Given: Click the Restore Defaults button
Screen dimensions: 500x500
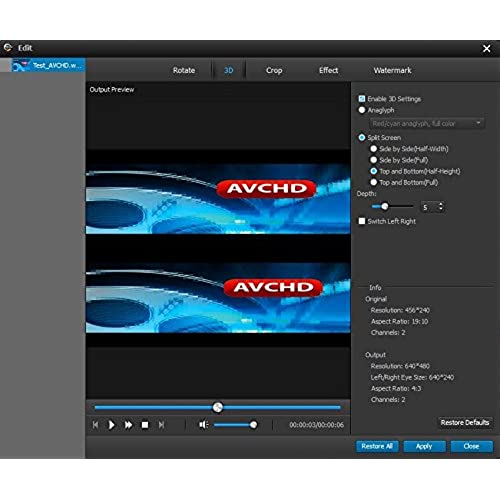Looking at the screenshot, I should (465, 423).
